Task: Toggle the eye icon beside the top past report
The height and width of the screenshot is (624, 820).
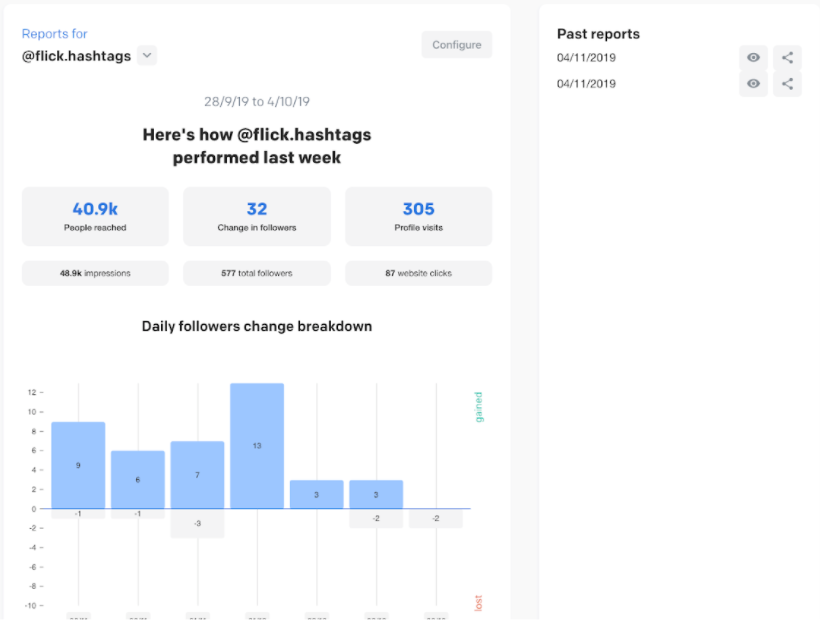Action: coord(753,57)
